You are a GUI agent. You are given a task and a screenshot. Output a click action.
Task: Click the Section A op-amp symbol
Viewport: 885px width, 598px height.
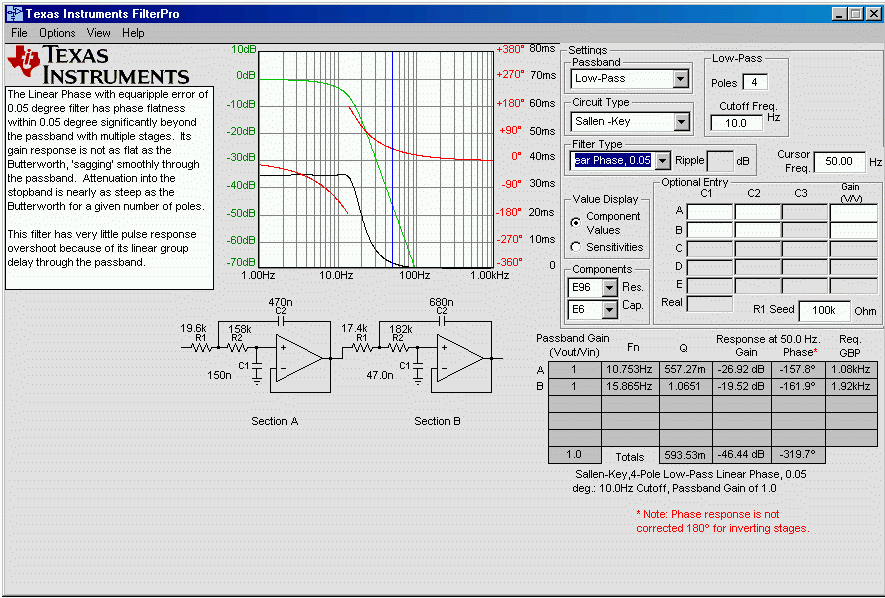[299, 358]
